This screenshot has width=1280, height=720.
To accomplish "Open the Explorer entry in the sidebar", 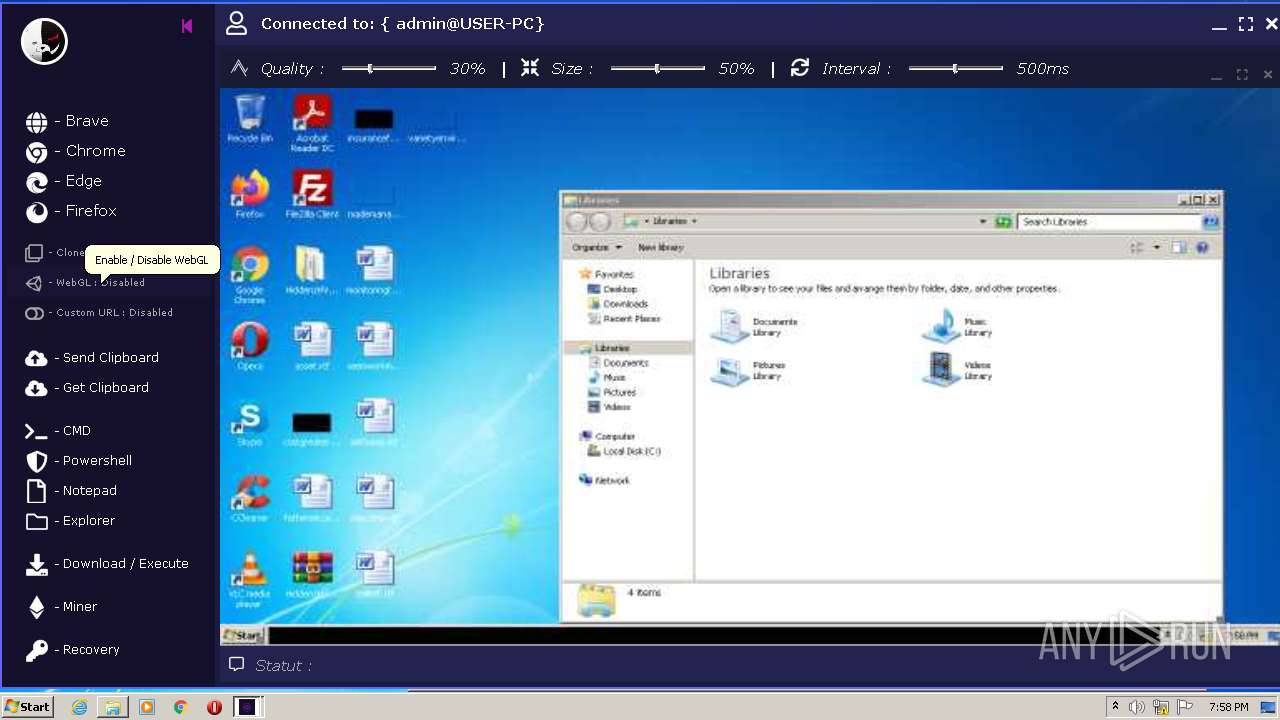I will 70,521.
